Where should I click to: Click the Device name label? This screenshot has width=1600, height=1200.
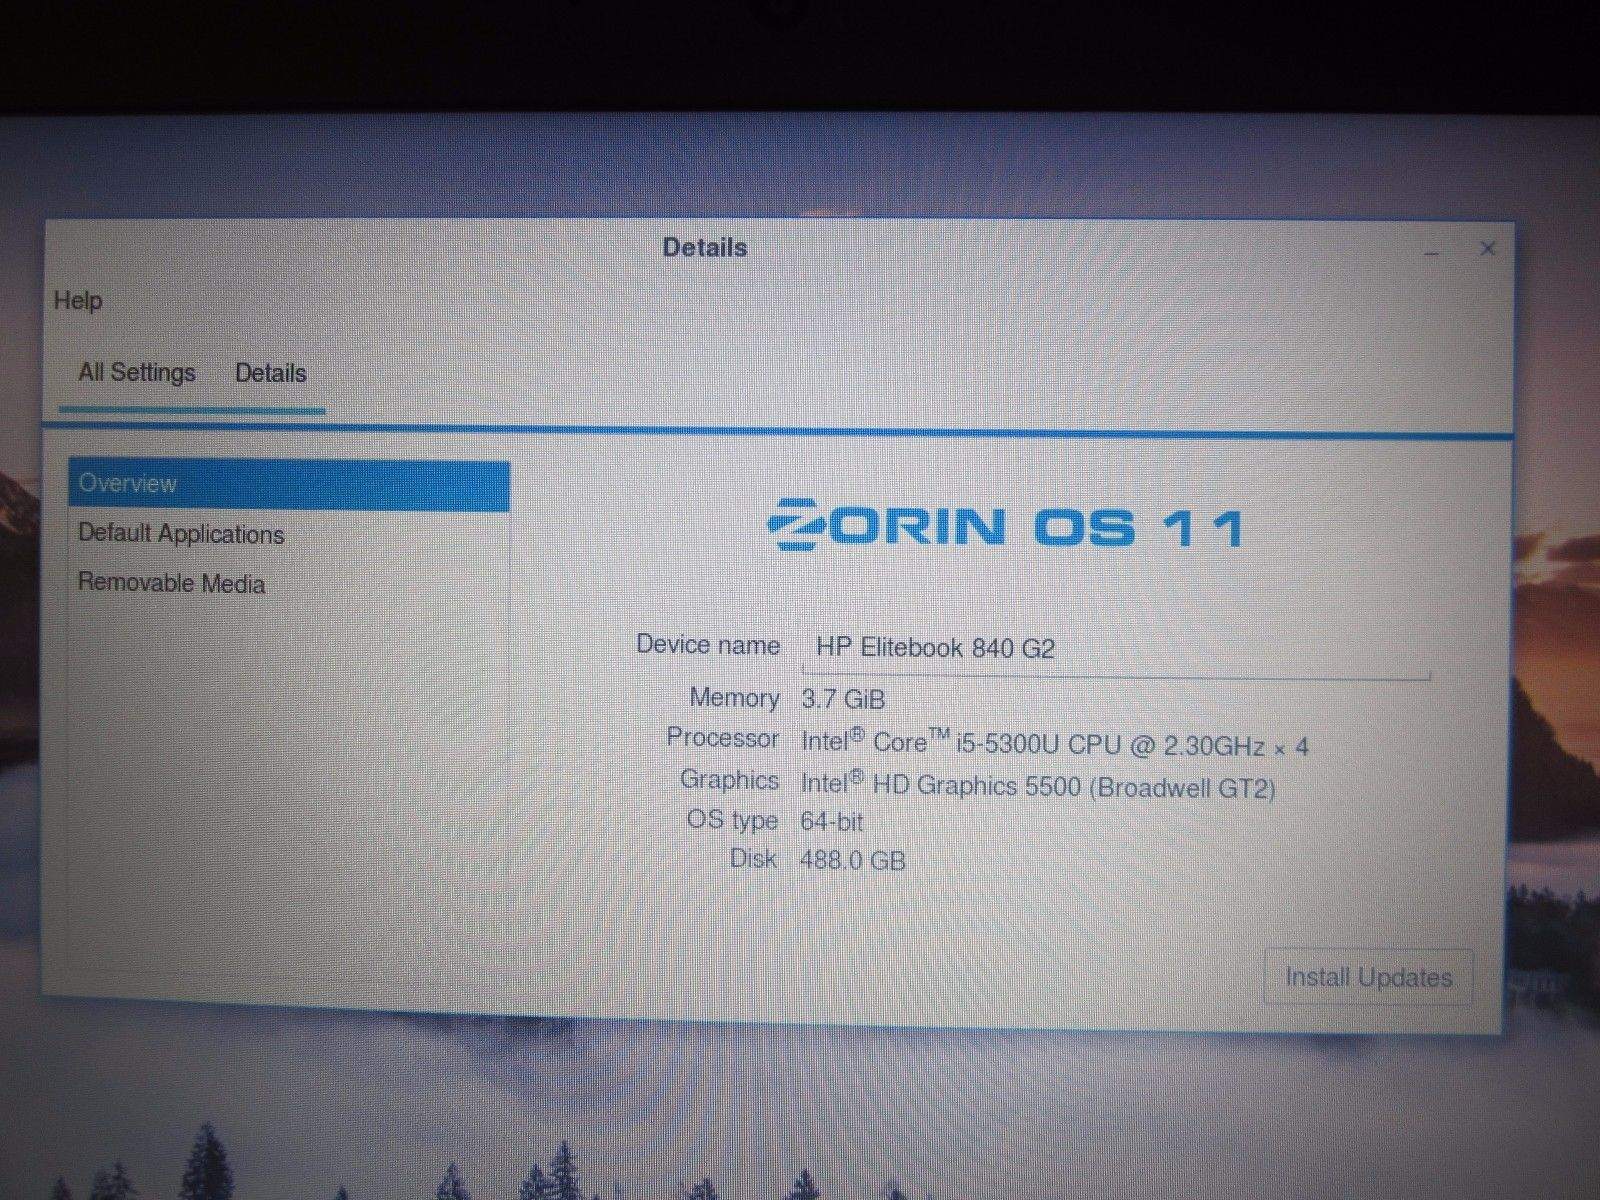[x=708, y=645]
